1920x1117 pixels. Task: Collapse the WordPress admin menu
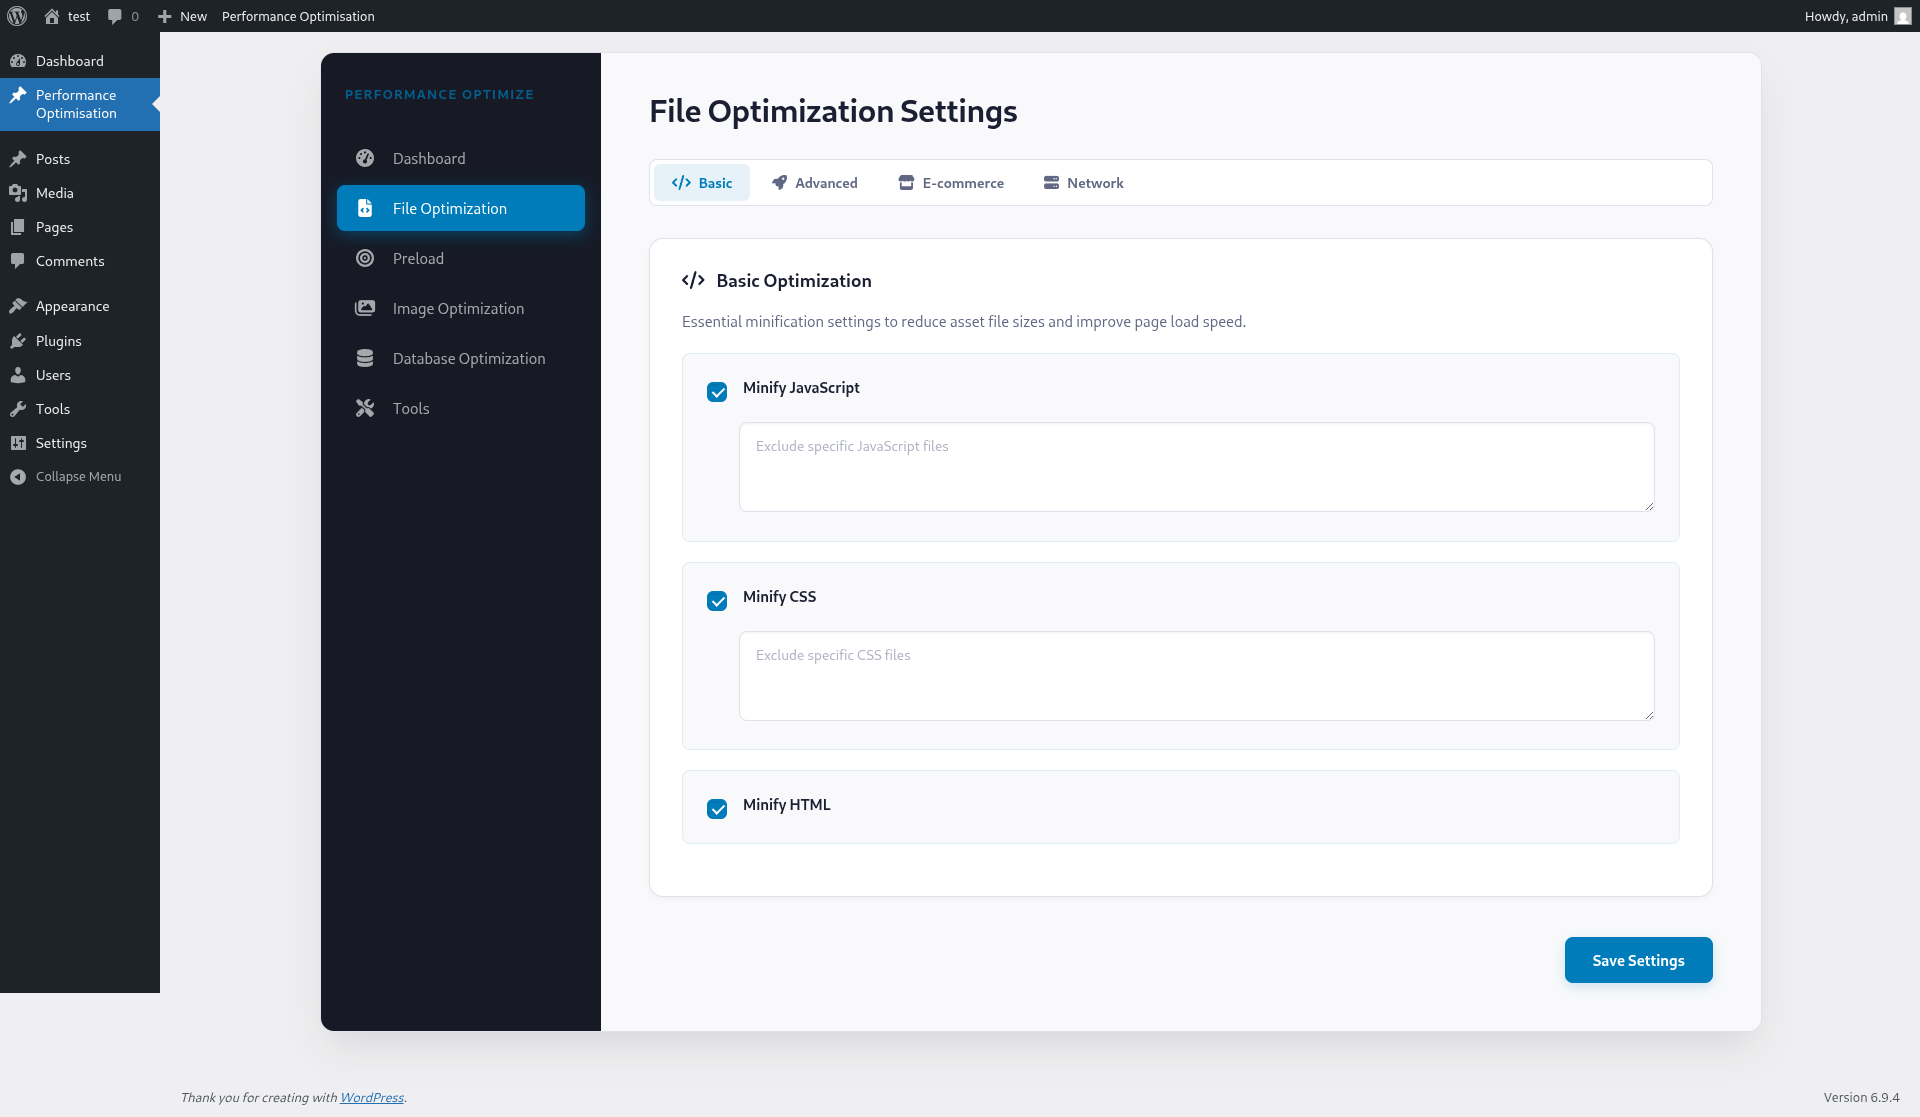pyautogui.click(x=65, y=476)
